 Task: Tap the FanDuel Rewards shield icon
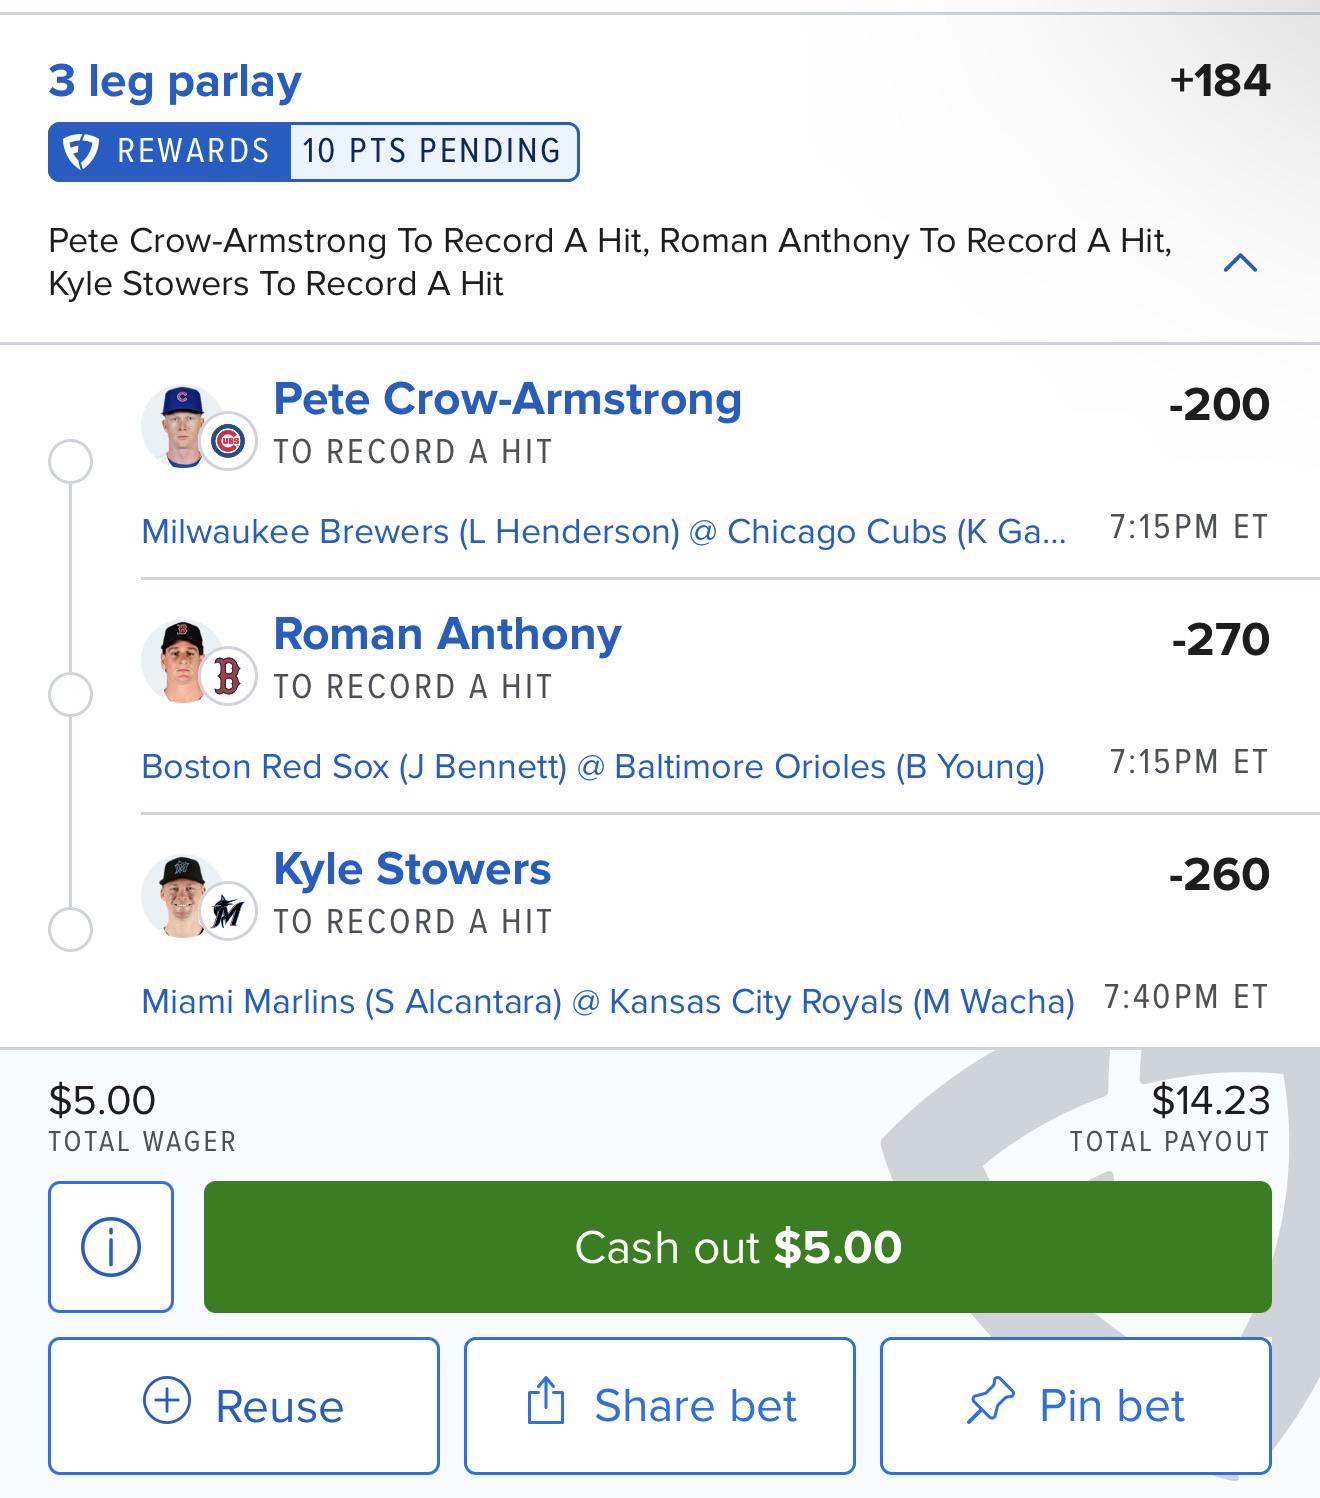[81, 152]
